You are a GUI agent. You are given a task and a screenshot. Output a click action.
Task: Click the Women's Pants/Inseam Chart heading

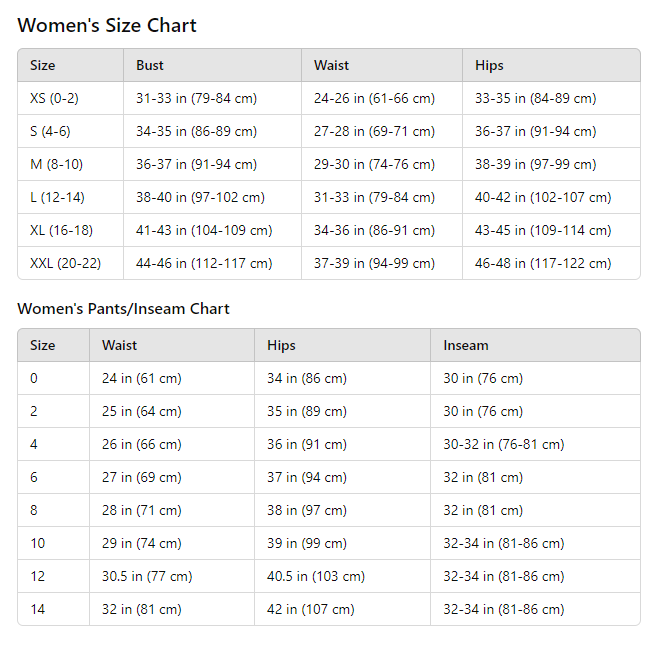pos(123,309)
